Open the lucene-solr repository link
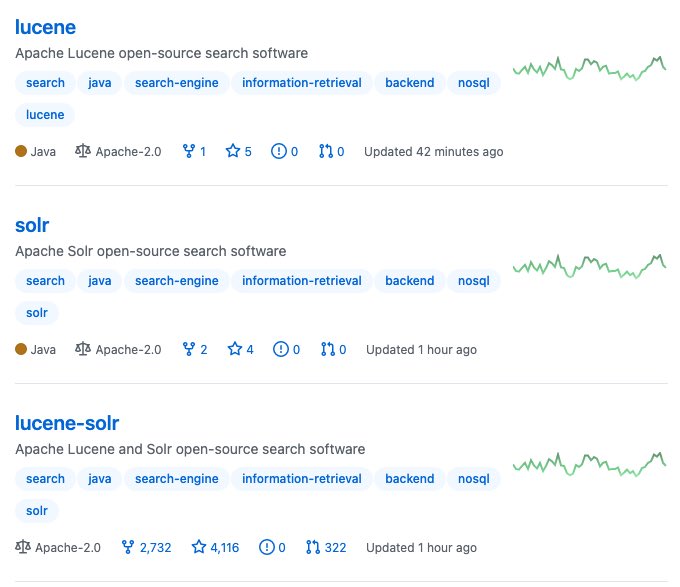The width and height of the screenshot is (680, 587). [x=67, y=423]
